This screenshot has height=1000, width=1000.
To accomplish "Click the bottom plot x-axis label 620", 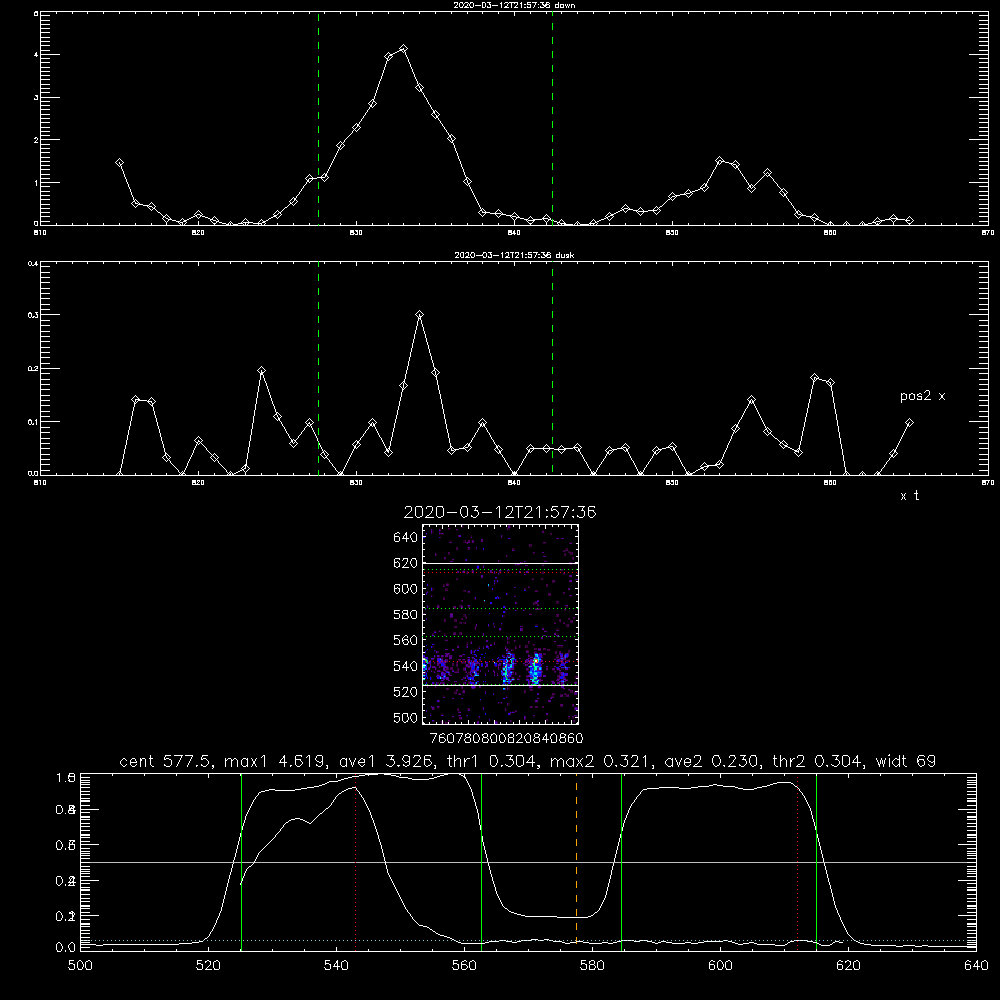I will 848,966.
